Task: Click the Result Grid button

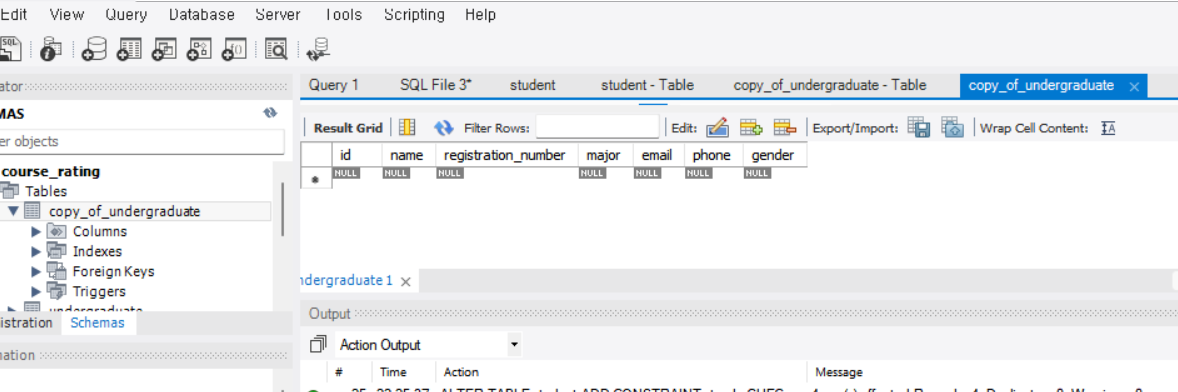Action: [x=348, y=128]
